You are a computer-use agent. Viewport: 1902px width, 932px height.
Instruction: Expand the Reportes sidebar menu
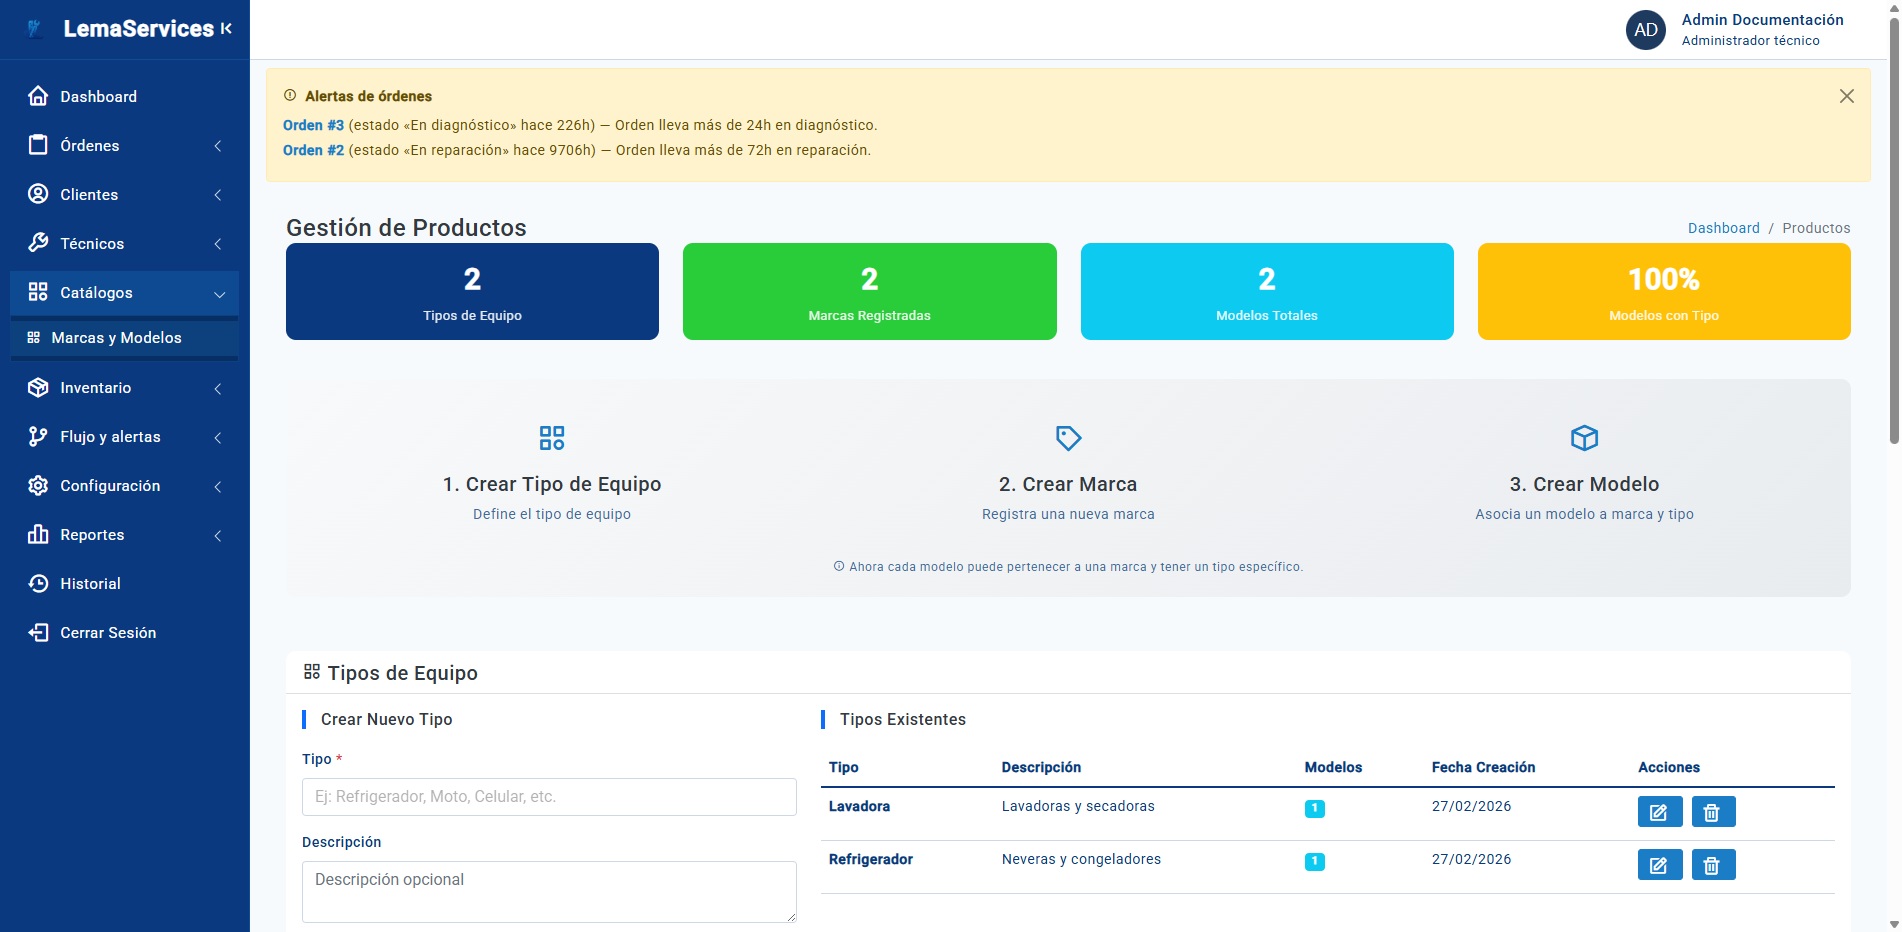point(124,535)
